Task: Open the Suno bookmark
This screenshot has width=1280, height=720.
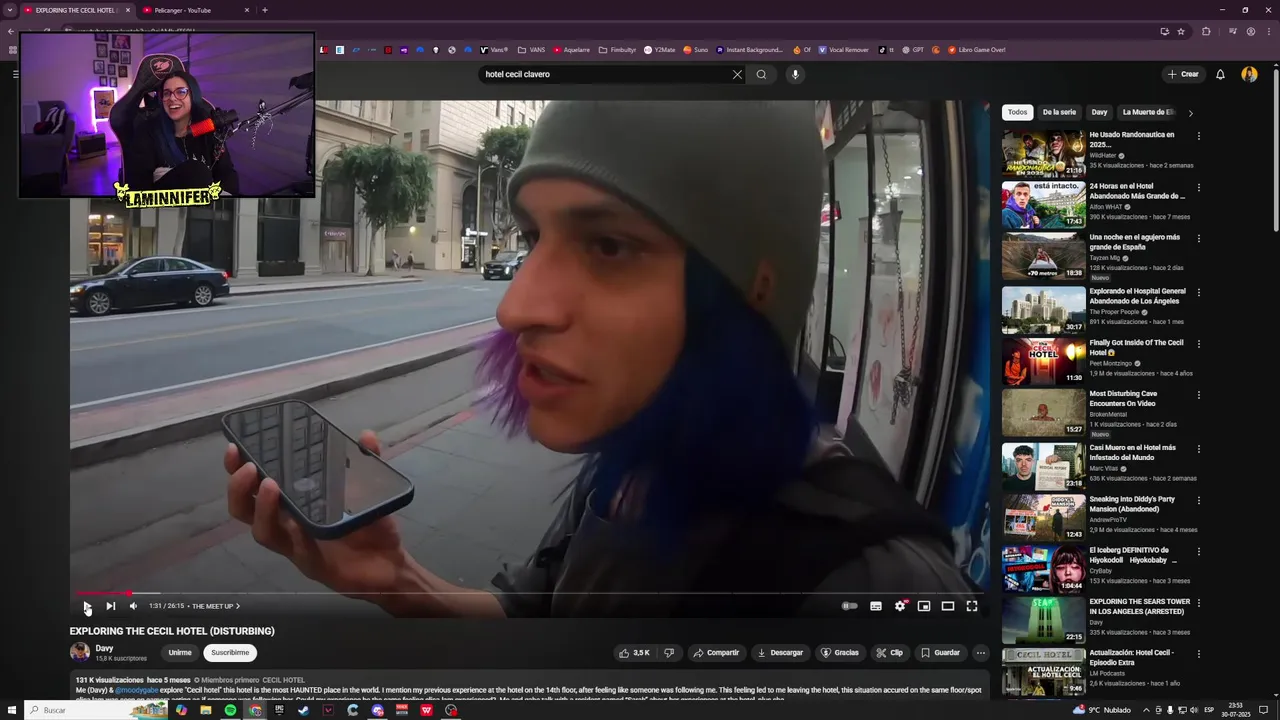Action: [695, 50]
